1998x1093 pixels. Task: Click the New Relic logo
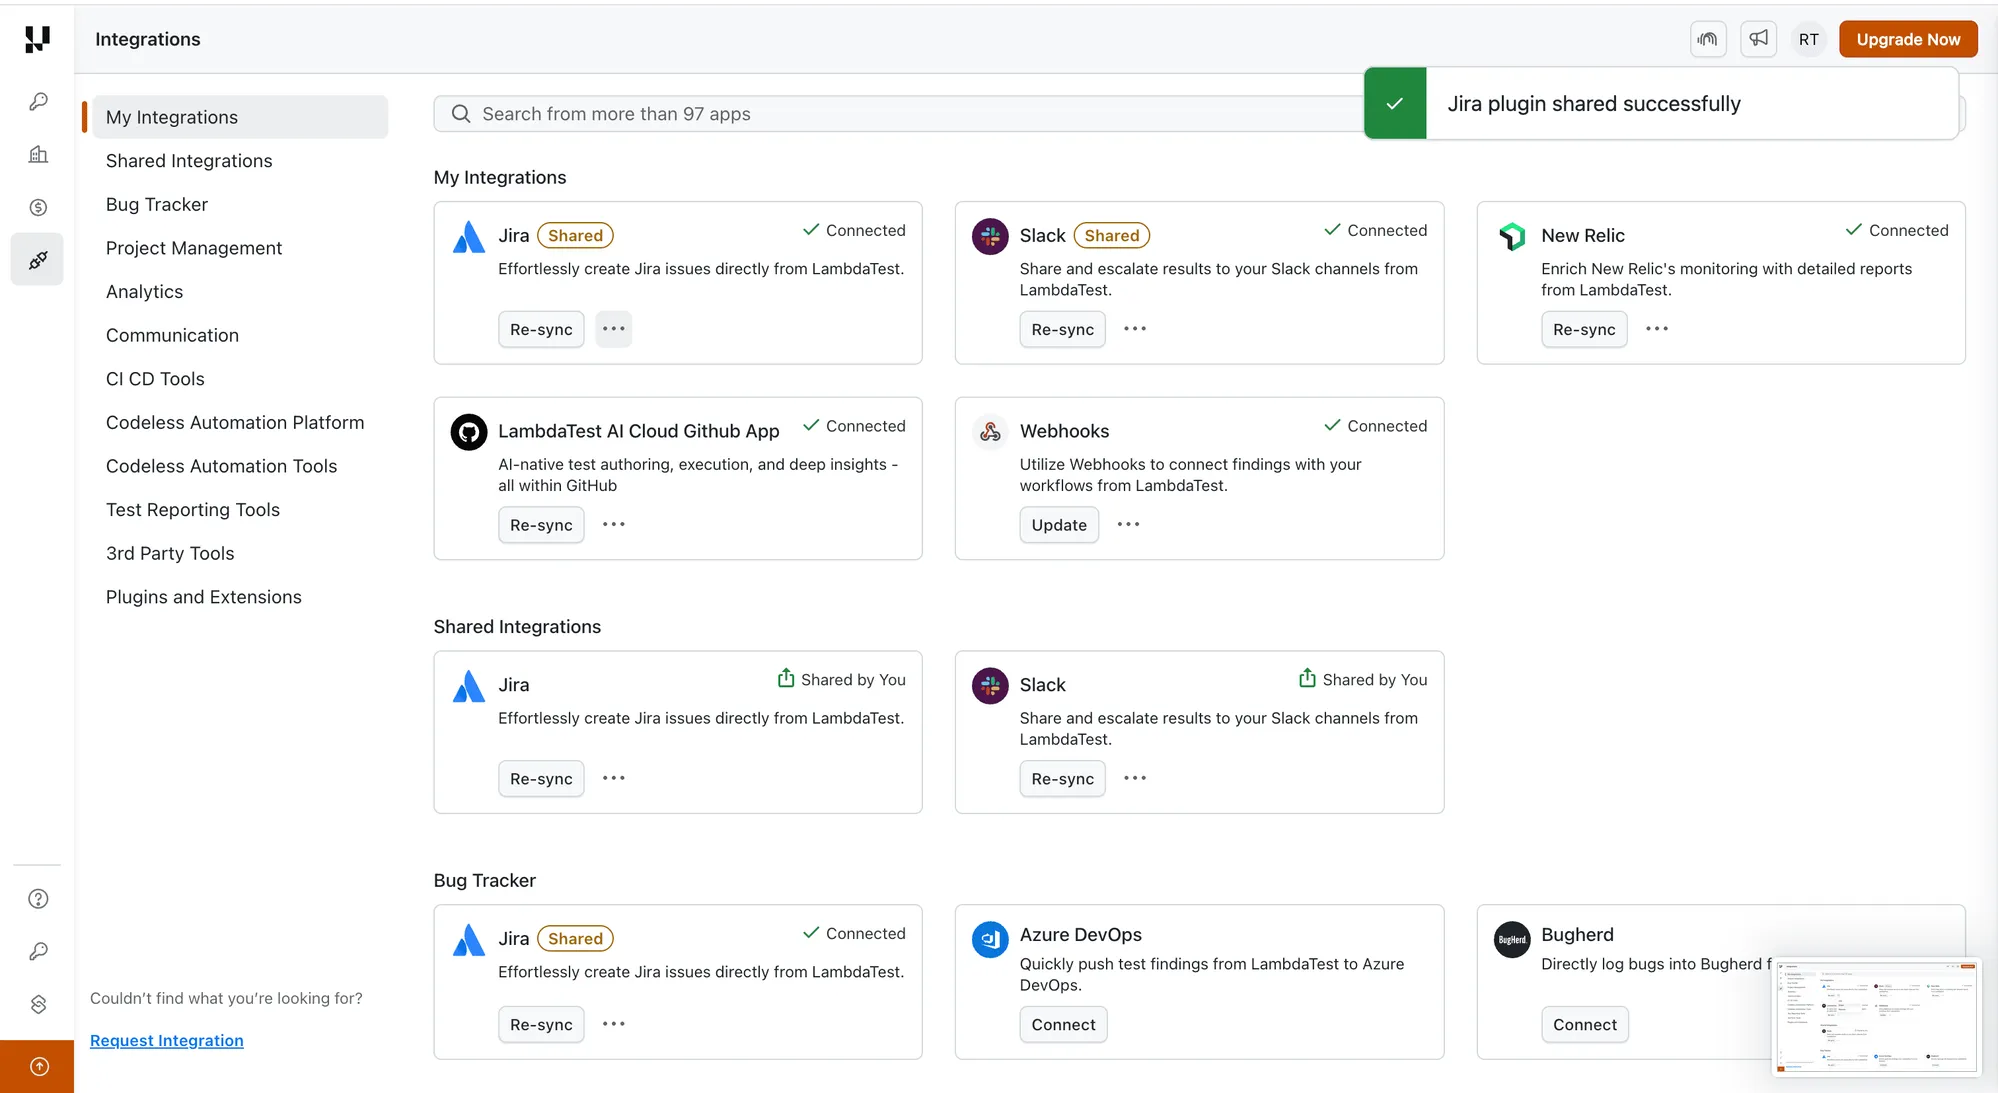[x=1512, y=237]
